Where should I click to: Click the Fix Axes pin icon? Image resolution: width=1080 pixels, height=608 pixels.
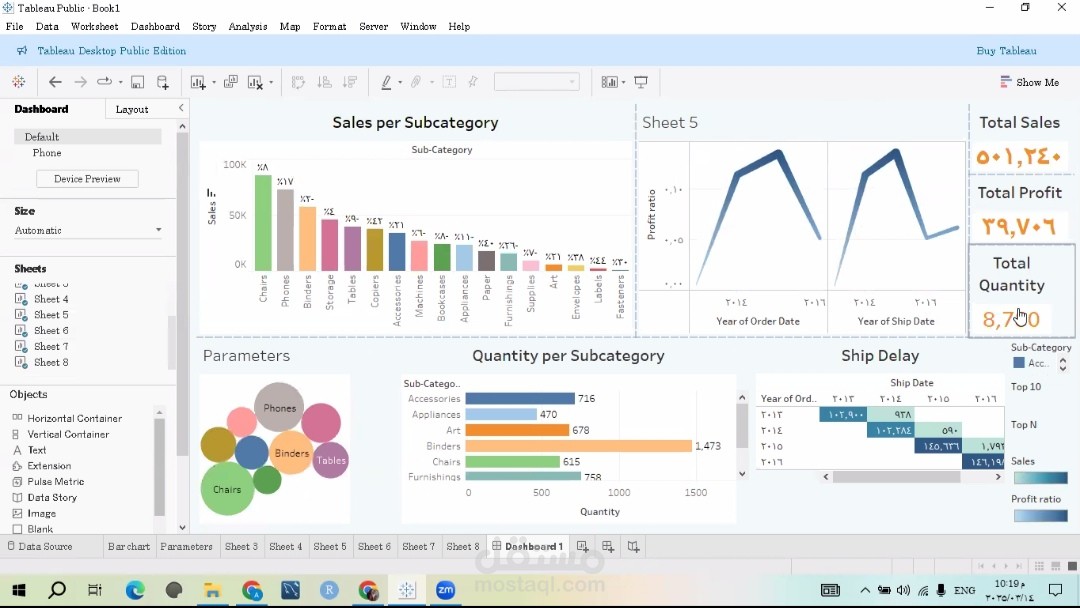[x=473, y=82]
